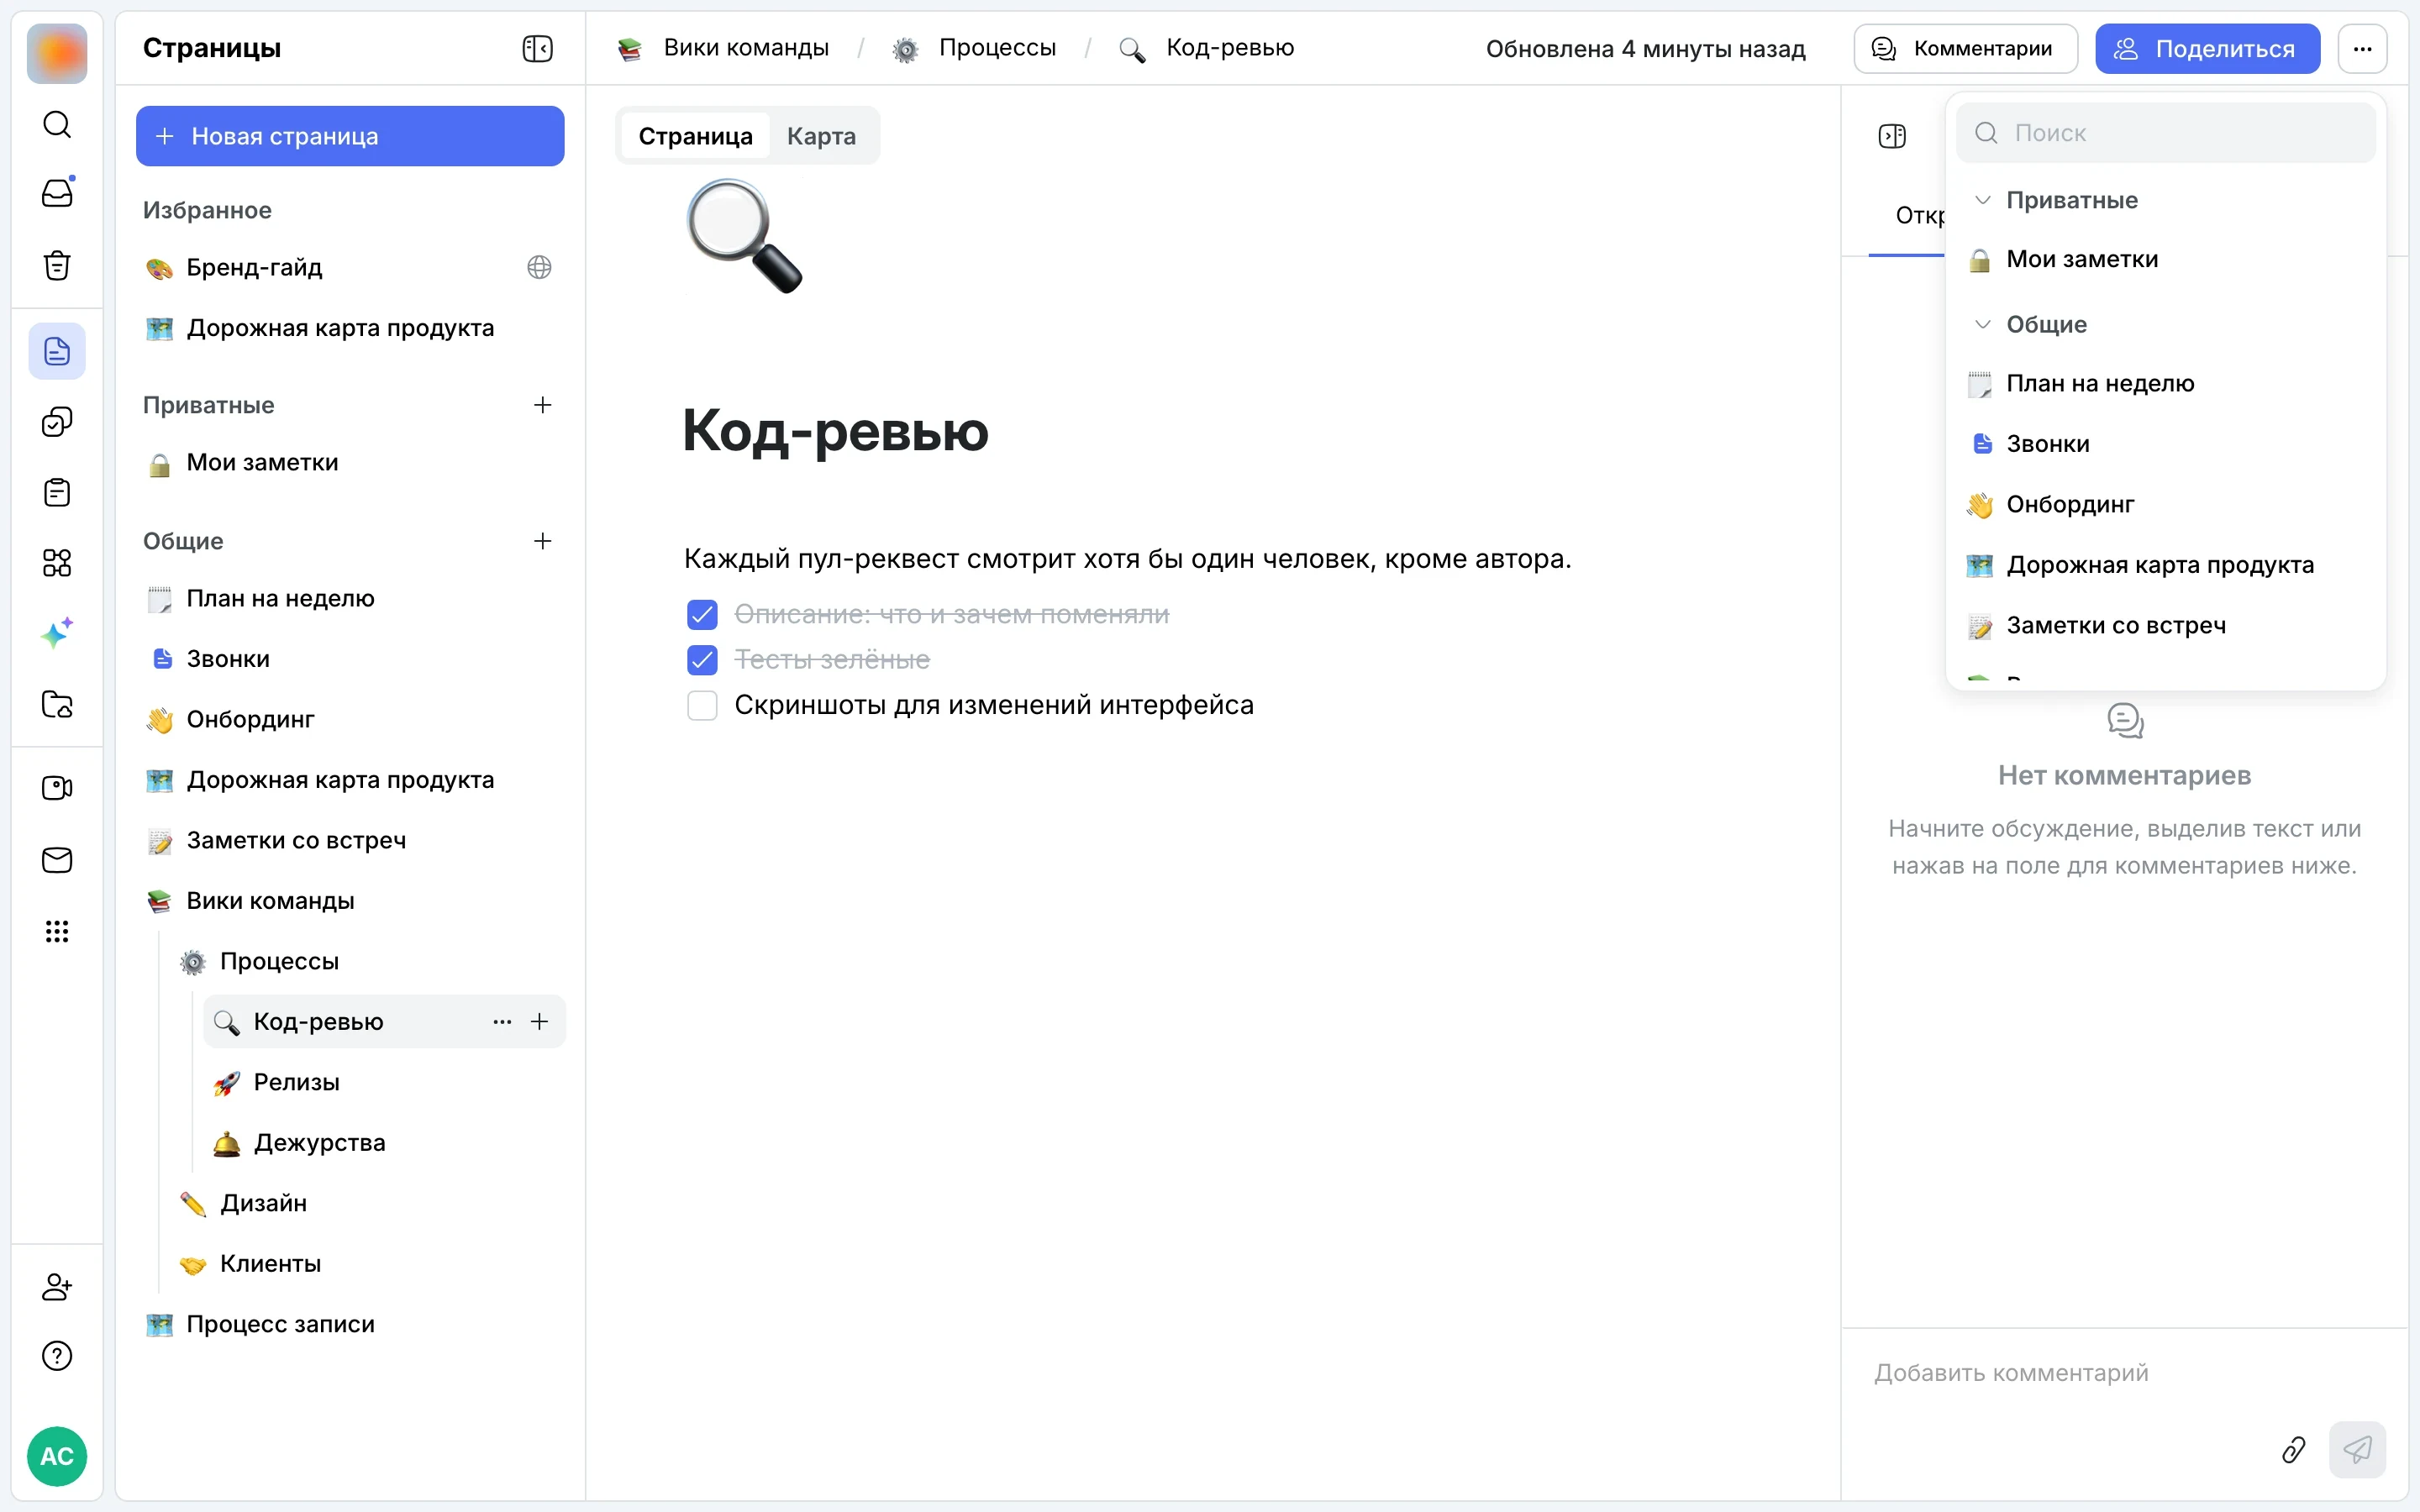The image size is (2420, 1512).
Task: Open the nine-dot apps grid icon
Action: pos(57,931)
